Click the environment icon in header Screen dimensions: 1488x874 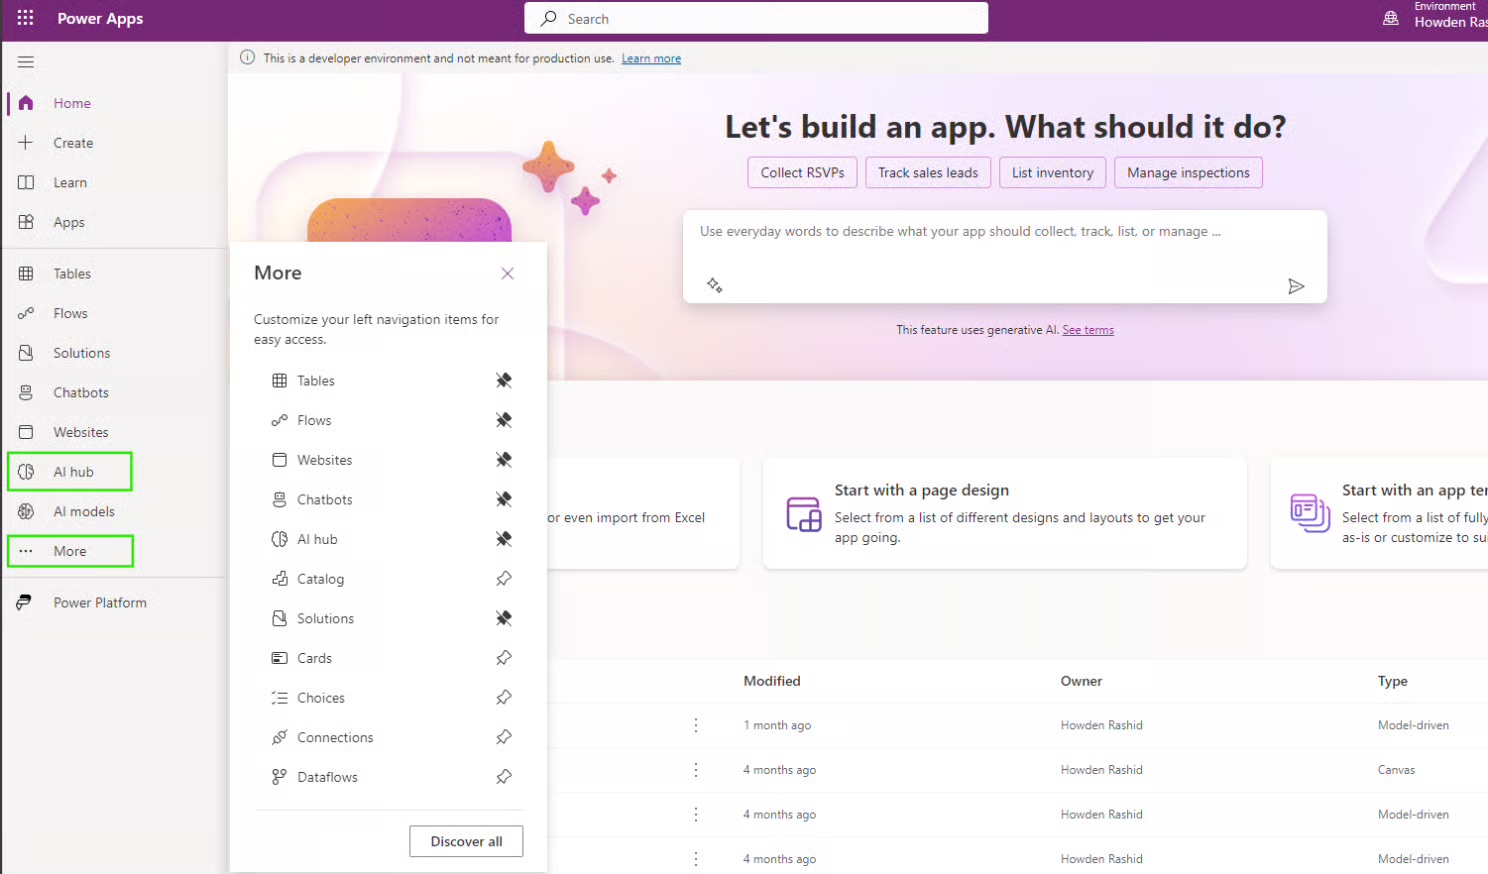tap(1390, 18)
